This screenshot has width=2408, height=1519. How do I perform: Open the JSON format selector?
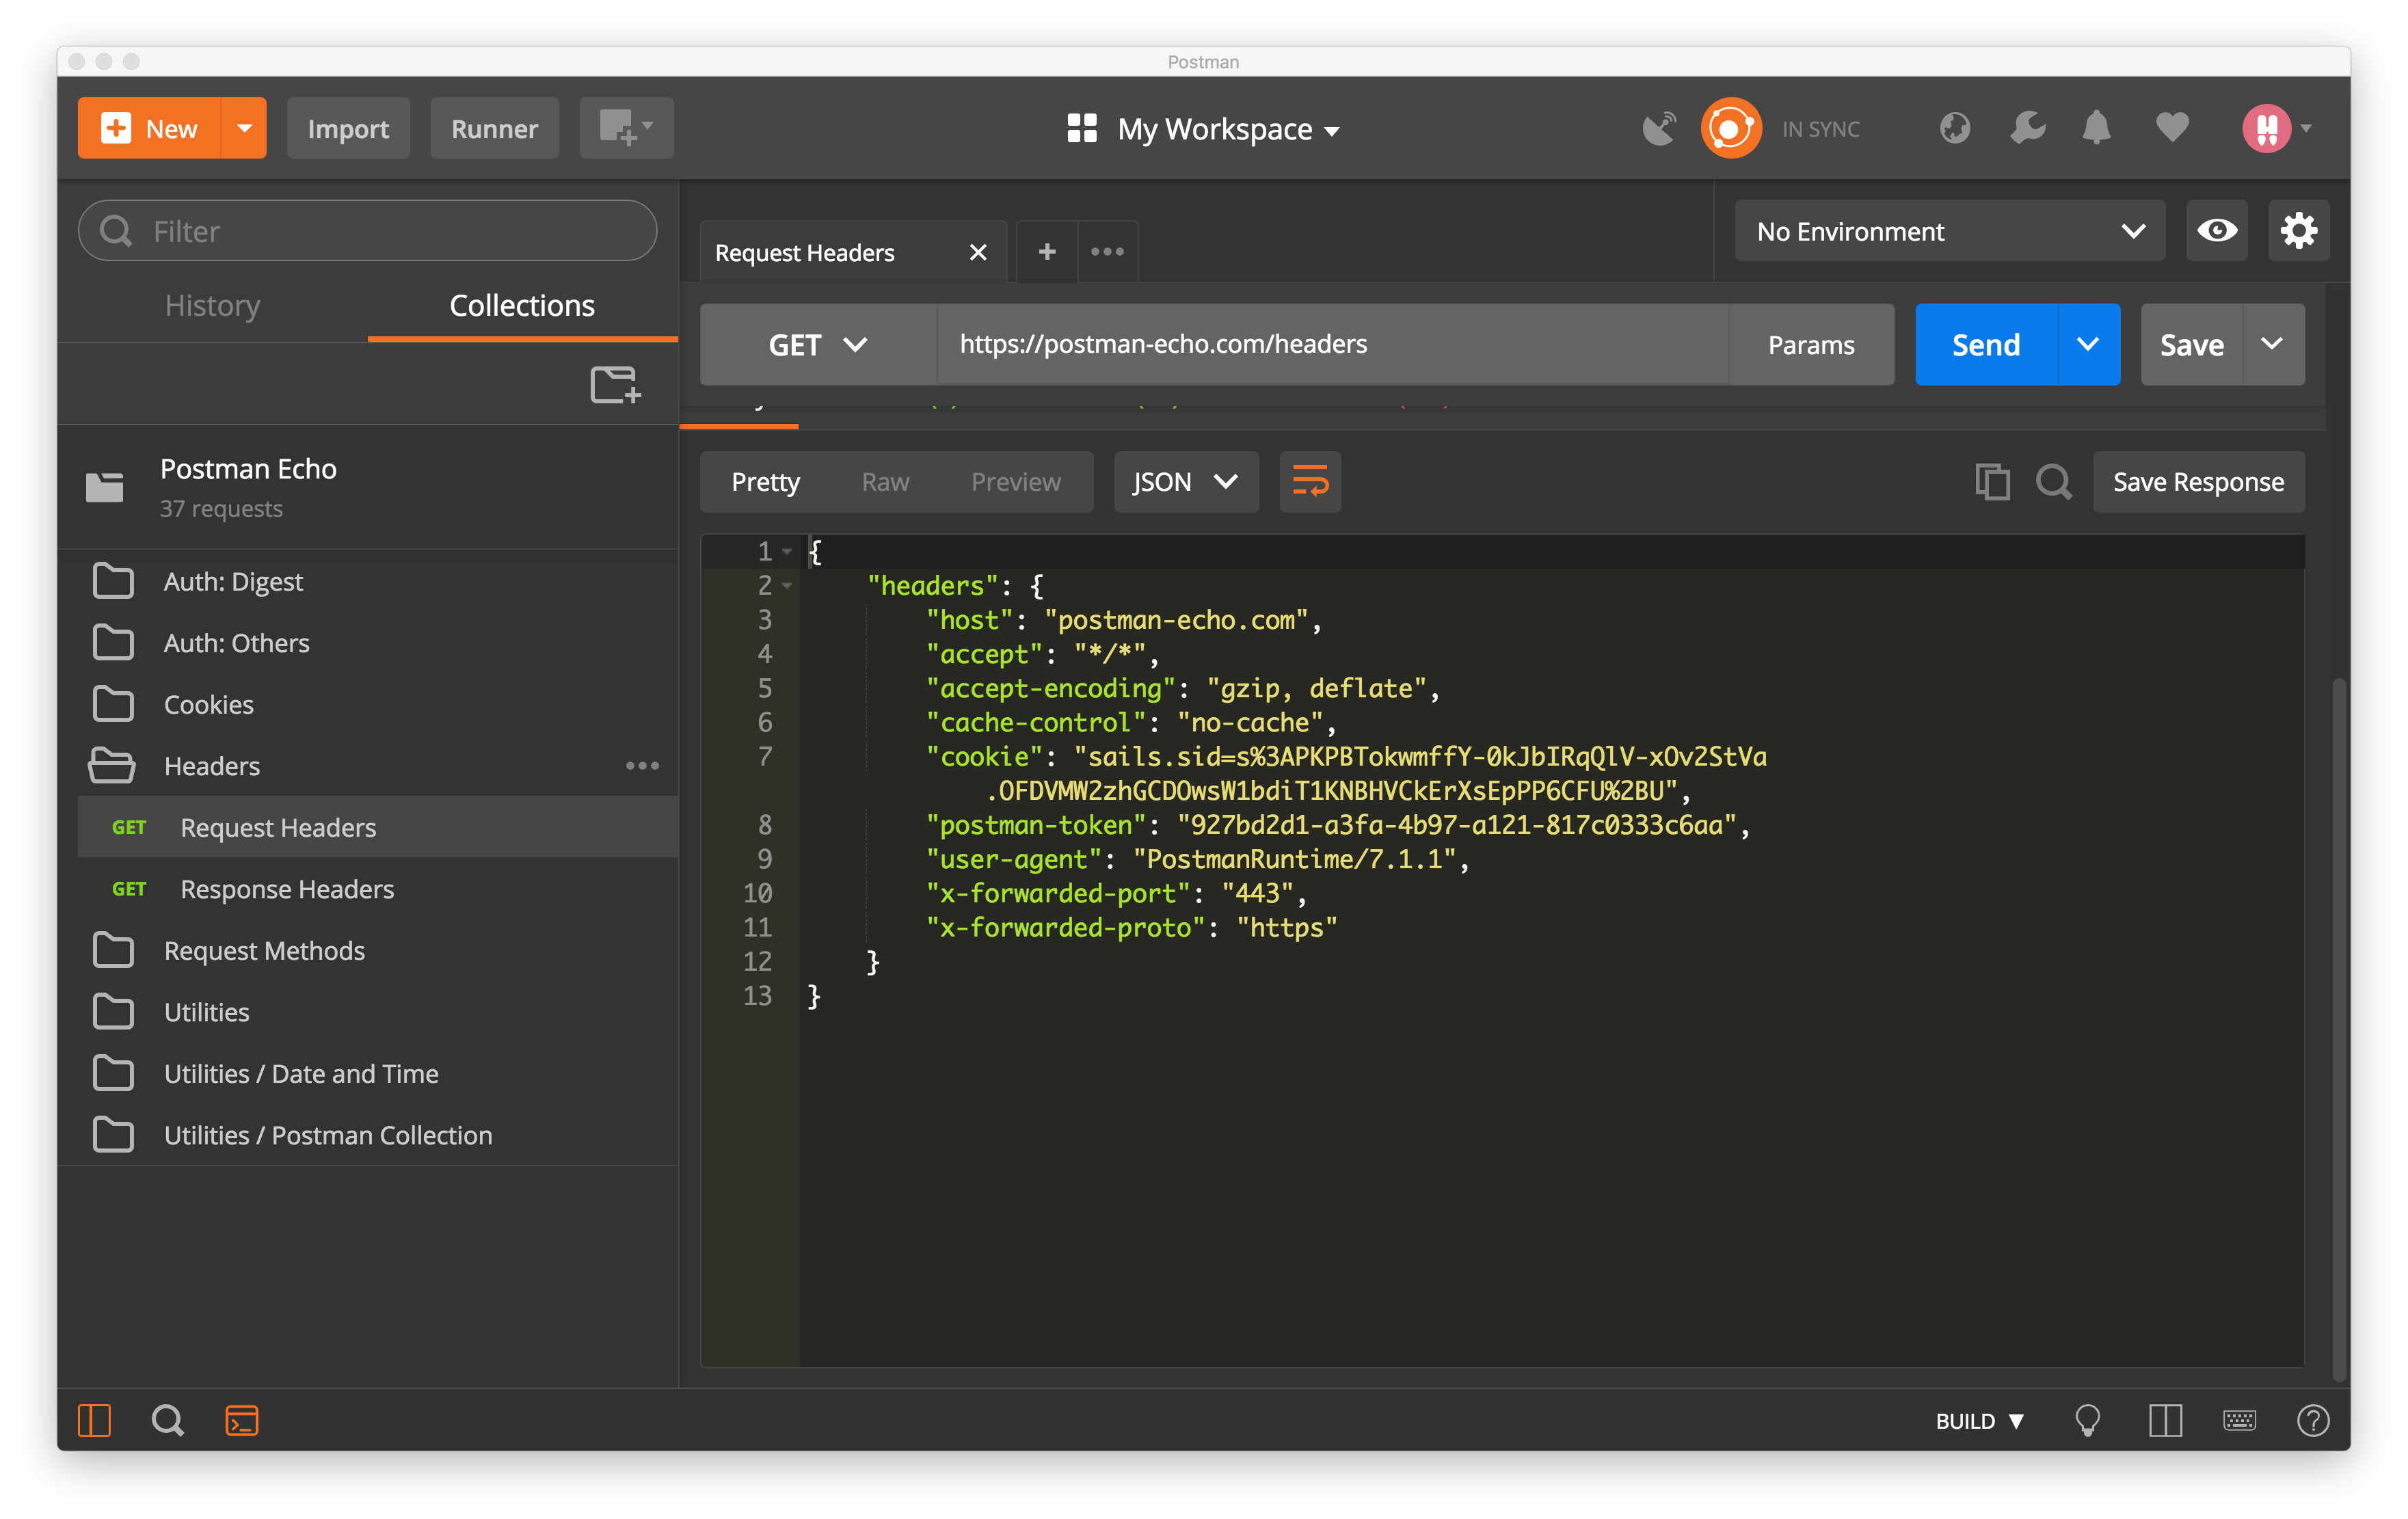click(1185, 481)
